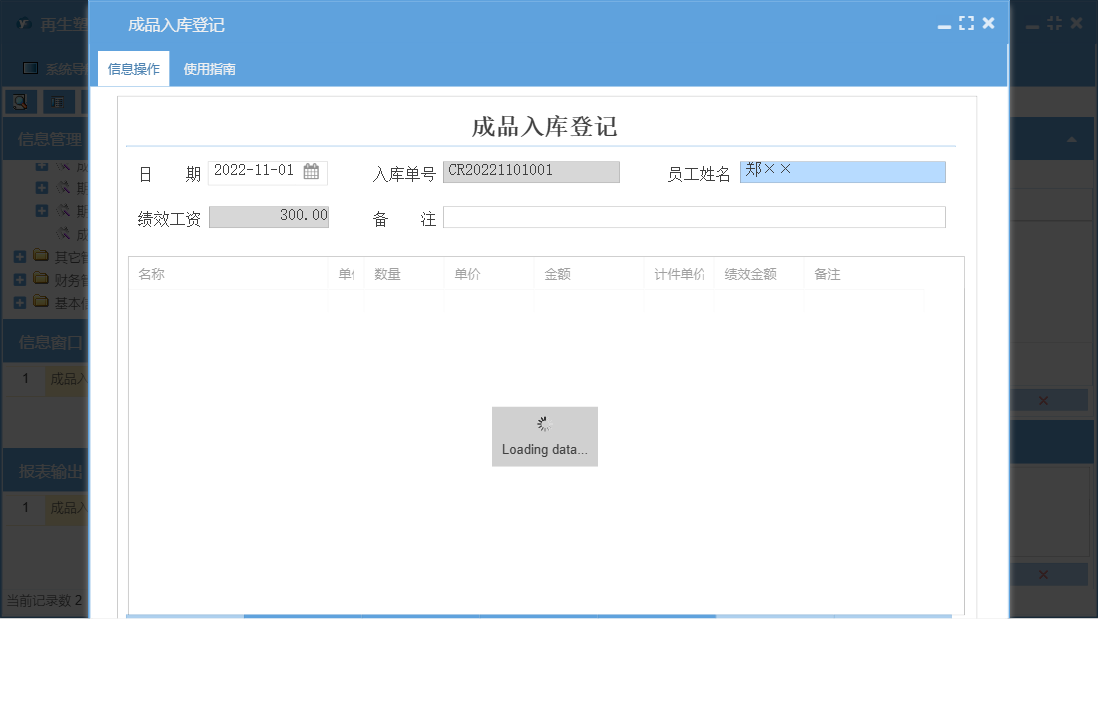Click the second toolbar icon next to the magnifier
1098x715 pixels.
click(56, 101)
